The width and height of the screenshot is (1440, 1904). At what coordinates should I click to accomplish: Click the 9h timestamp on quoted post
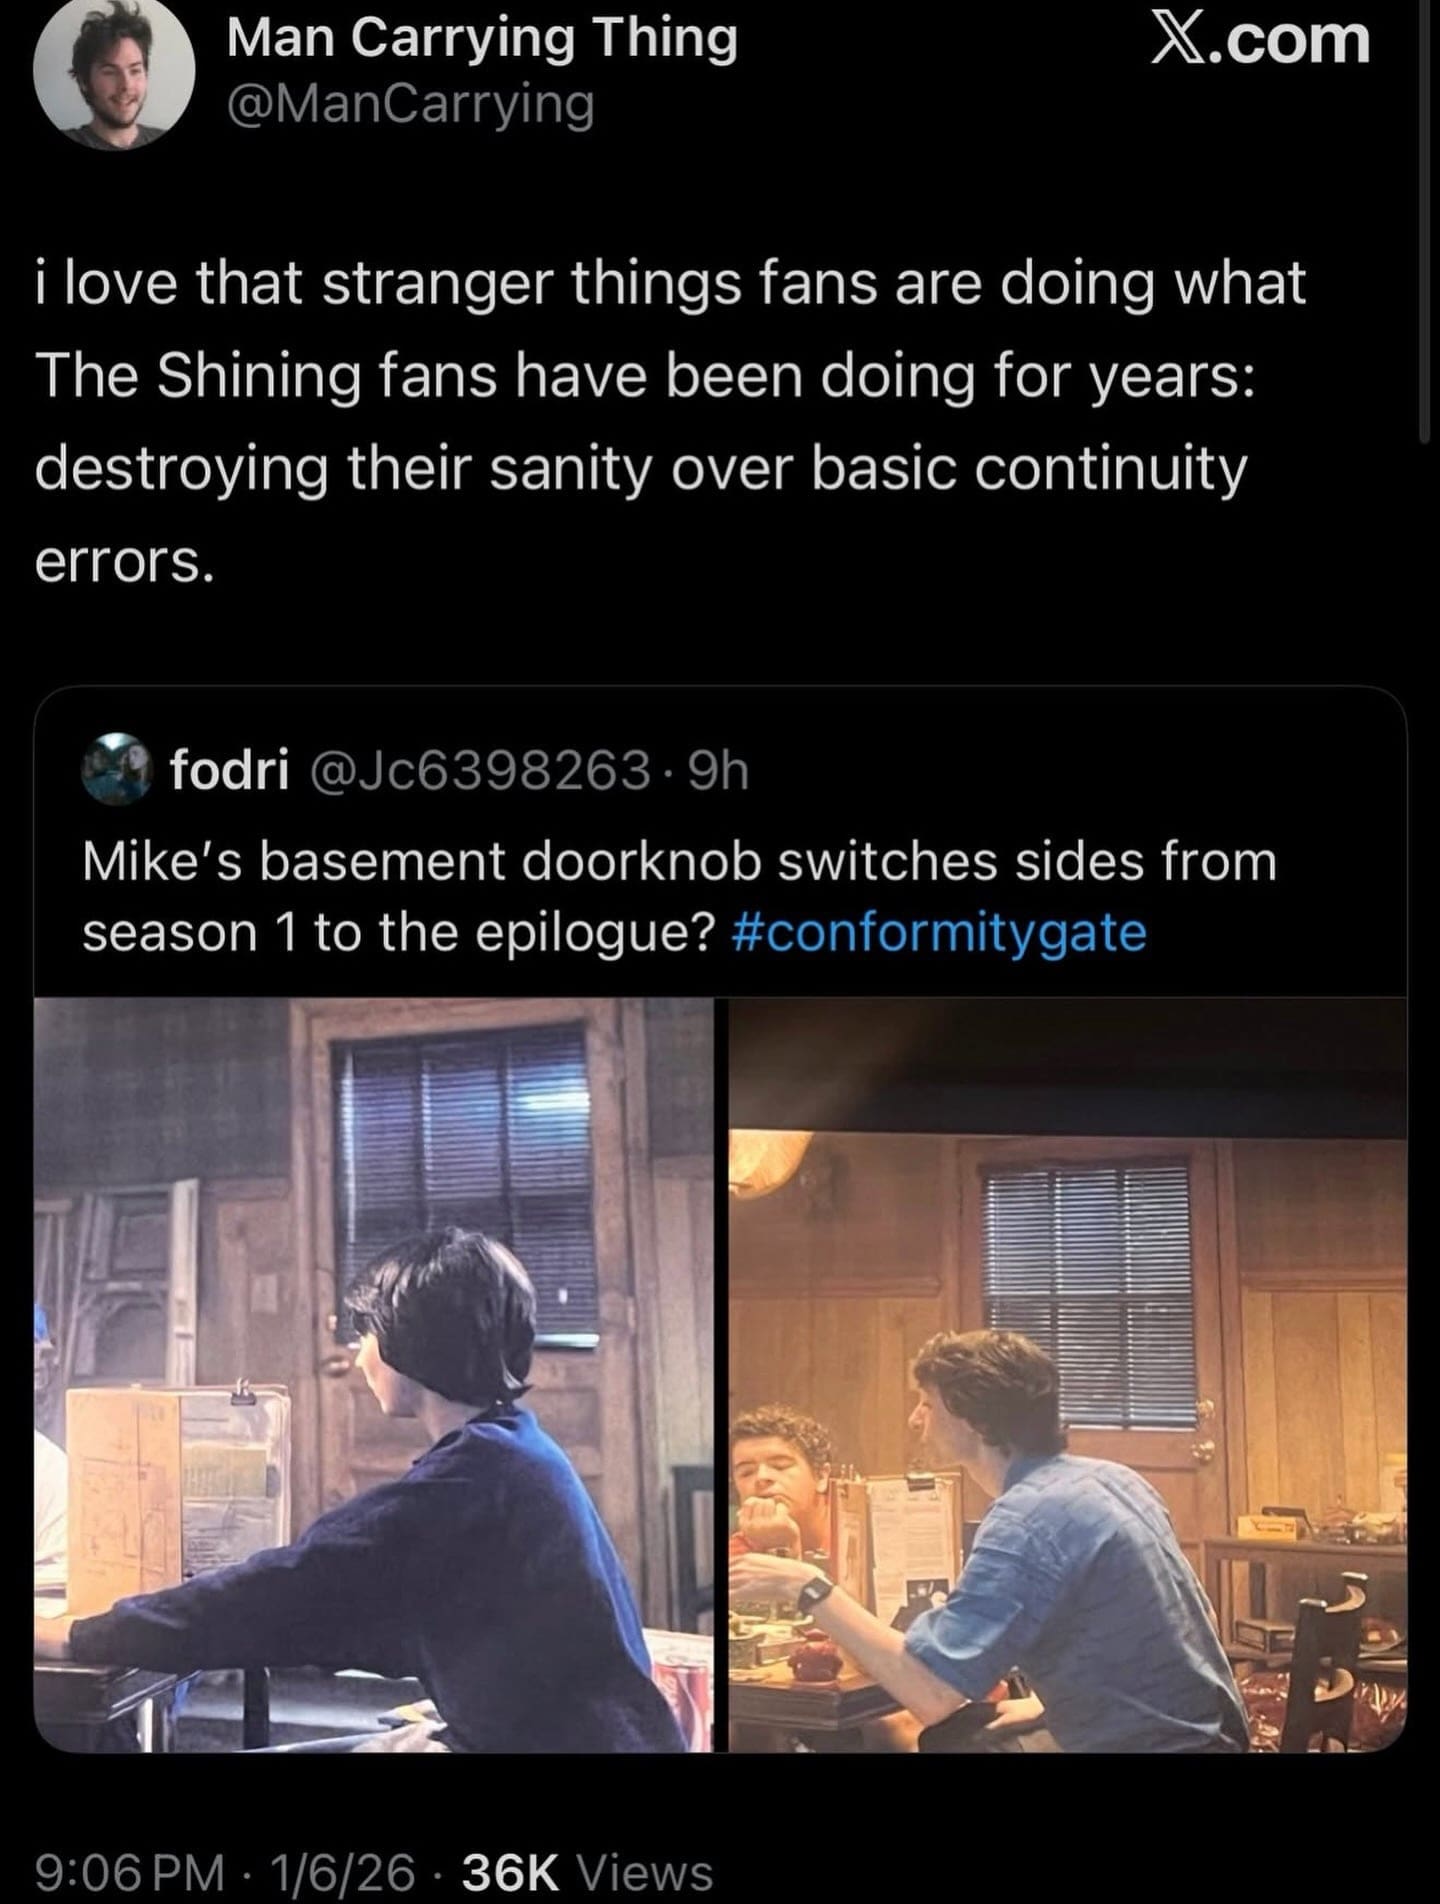tap(718, 769)
